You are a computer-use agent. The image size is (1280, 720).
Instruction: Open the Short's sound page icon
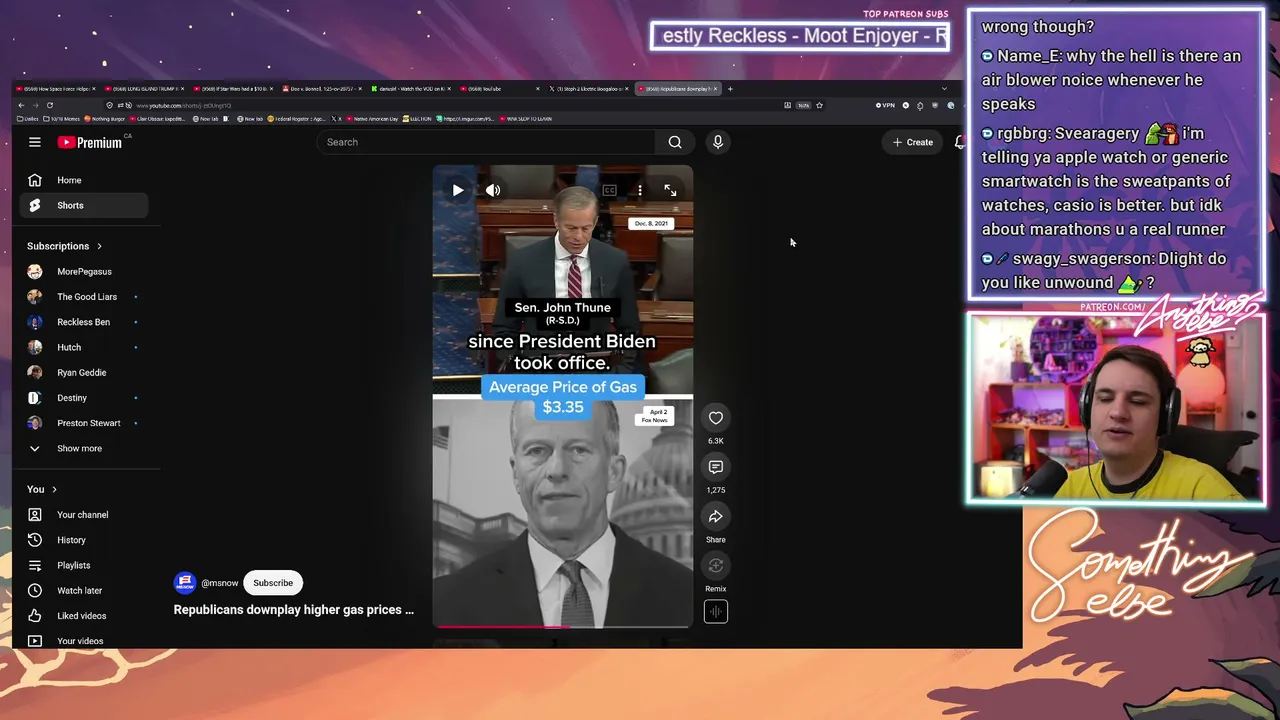[716, 611]
